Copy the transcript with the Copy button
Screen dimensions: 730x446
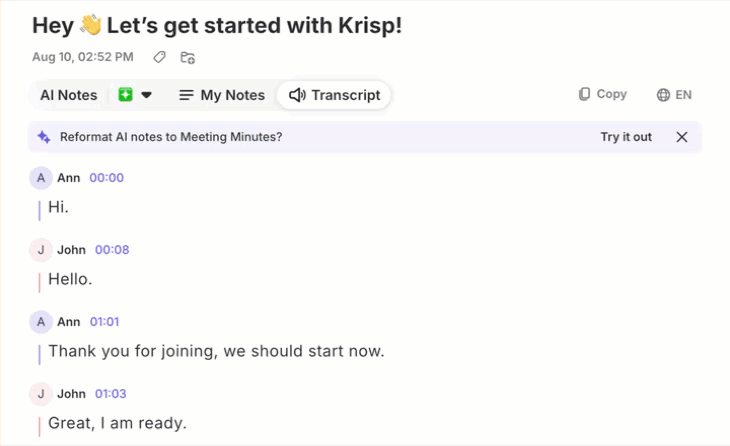(602, 94)
